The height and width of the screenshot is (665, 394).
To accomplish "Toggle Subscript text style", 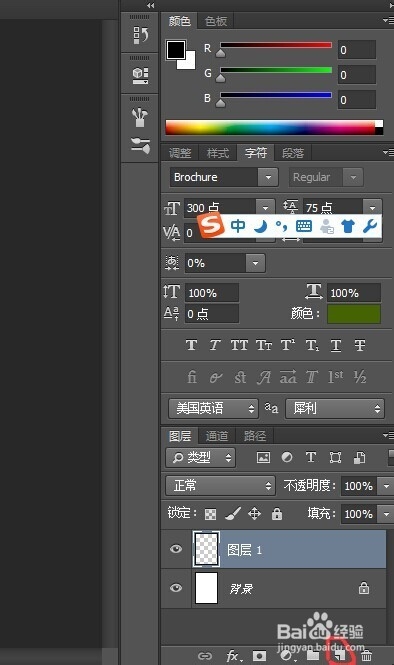I will pos(312,345).
